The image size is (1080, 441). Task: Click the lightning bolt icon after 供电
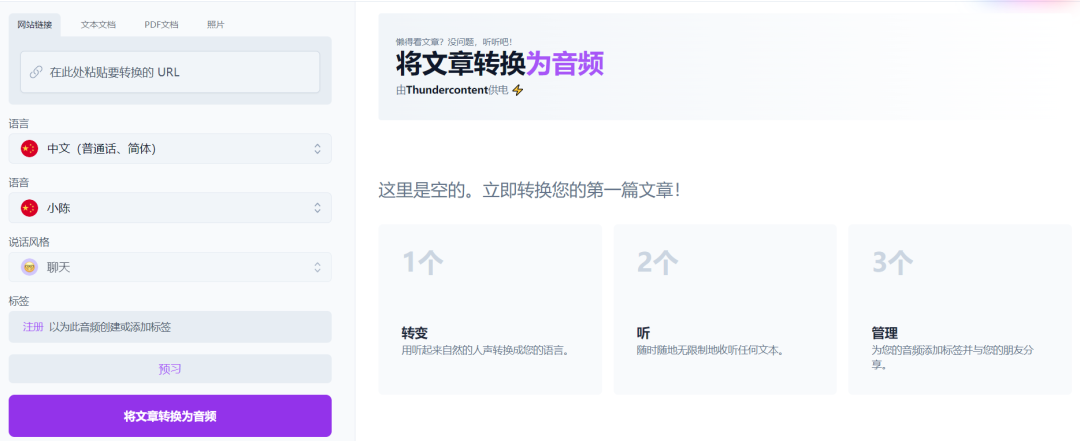(517, 90)
